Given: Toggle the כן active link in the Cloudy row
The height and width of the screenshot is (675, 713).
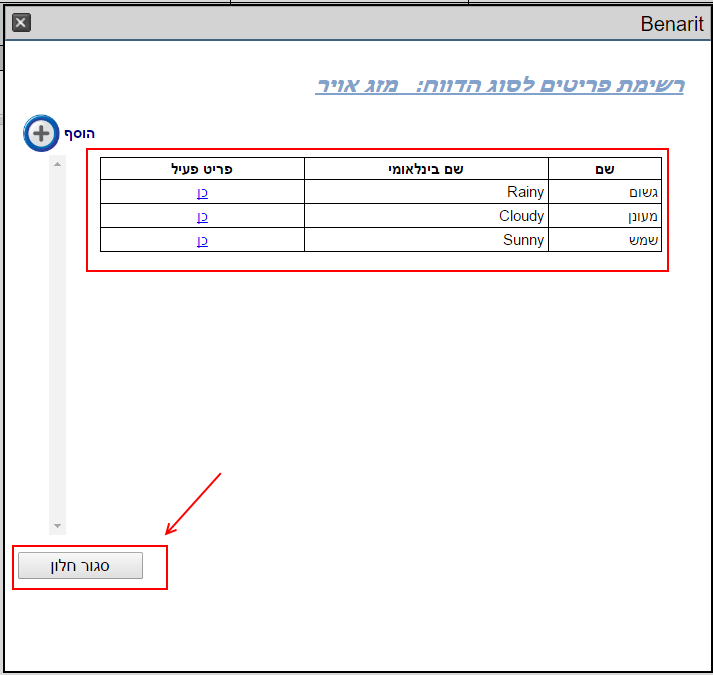Looking at the screenshot, I should click(202, 216).
